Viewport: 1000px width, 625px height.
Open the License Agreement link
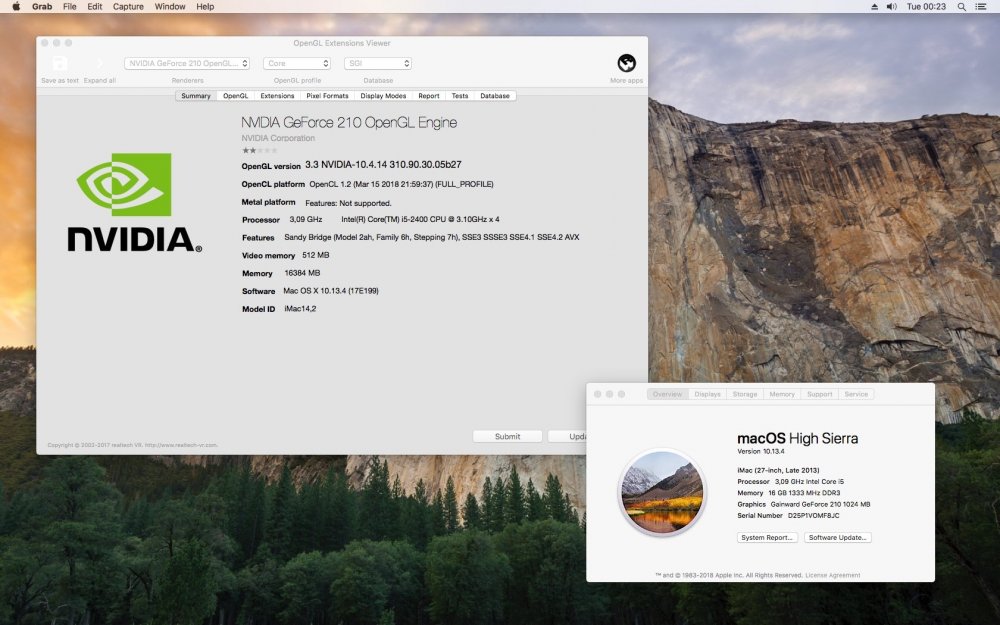click(x=833, y=575)
